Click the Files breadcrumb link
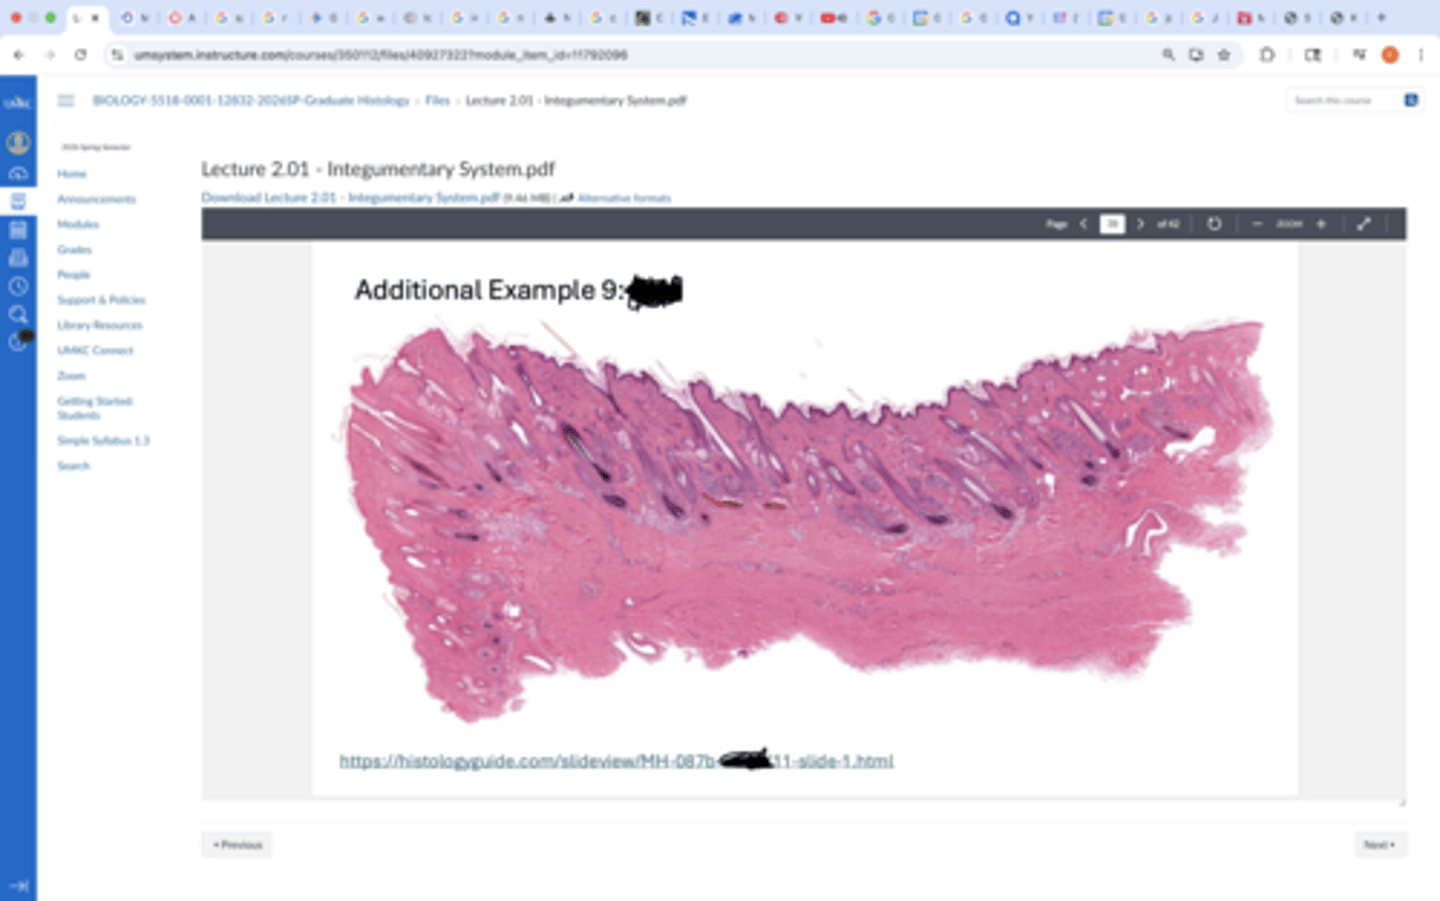1440x901 pixels. pos(437,100)
